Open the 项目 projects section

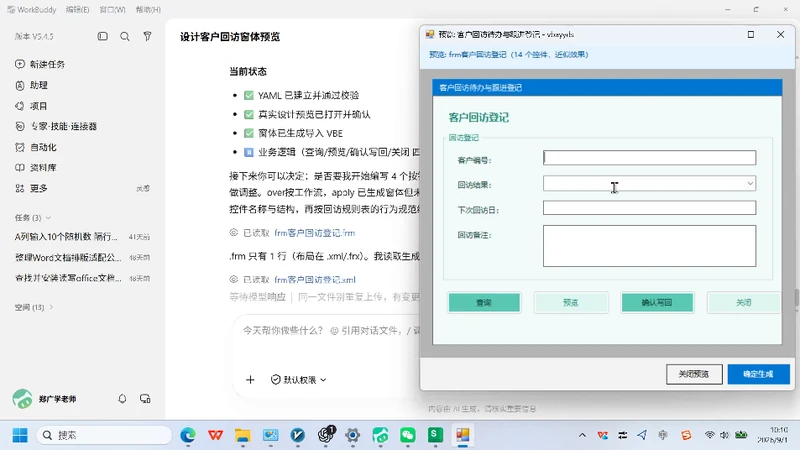click(31, 106)
